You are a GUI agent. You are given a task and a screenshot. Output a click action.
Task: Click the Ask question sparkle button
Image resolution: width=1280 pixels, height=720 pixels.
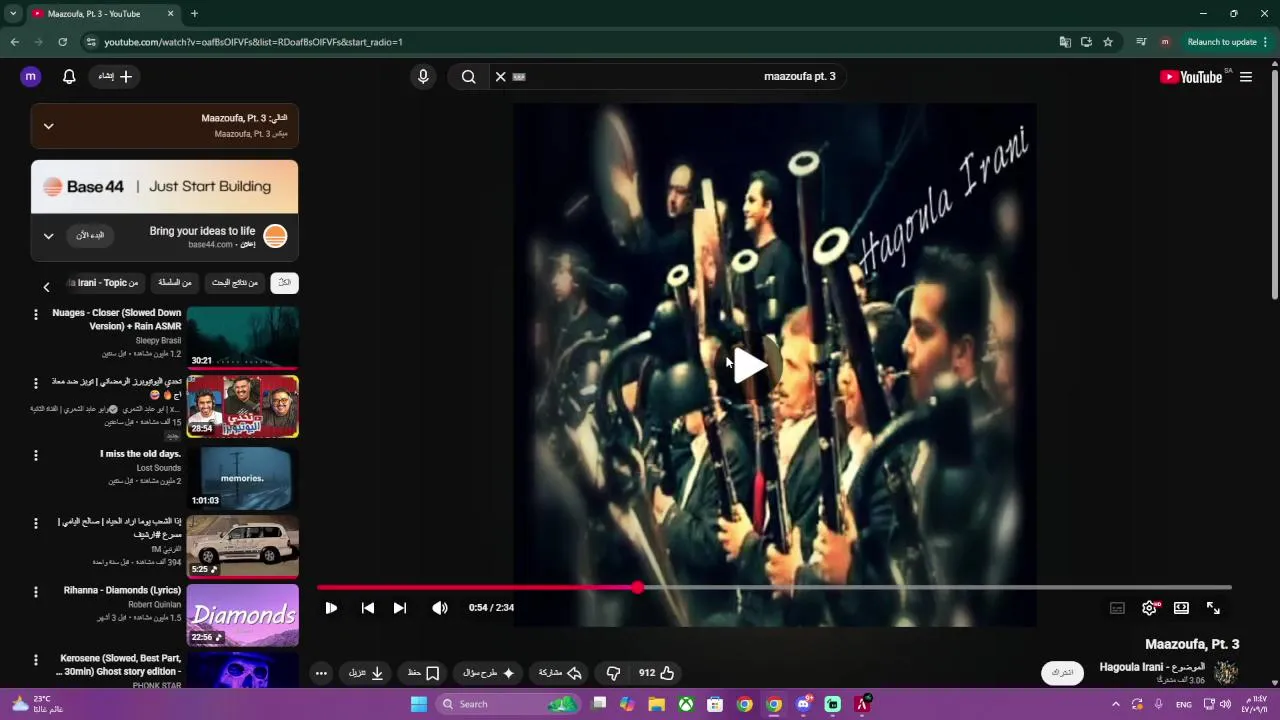488,673
